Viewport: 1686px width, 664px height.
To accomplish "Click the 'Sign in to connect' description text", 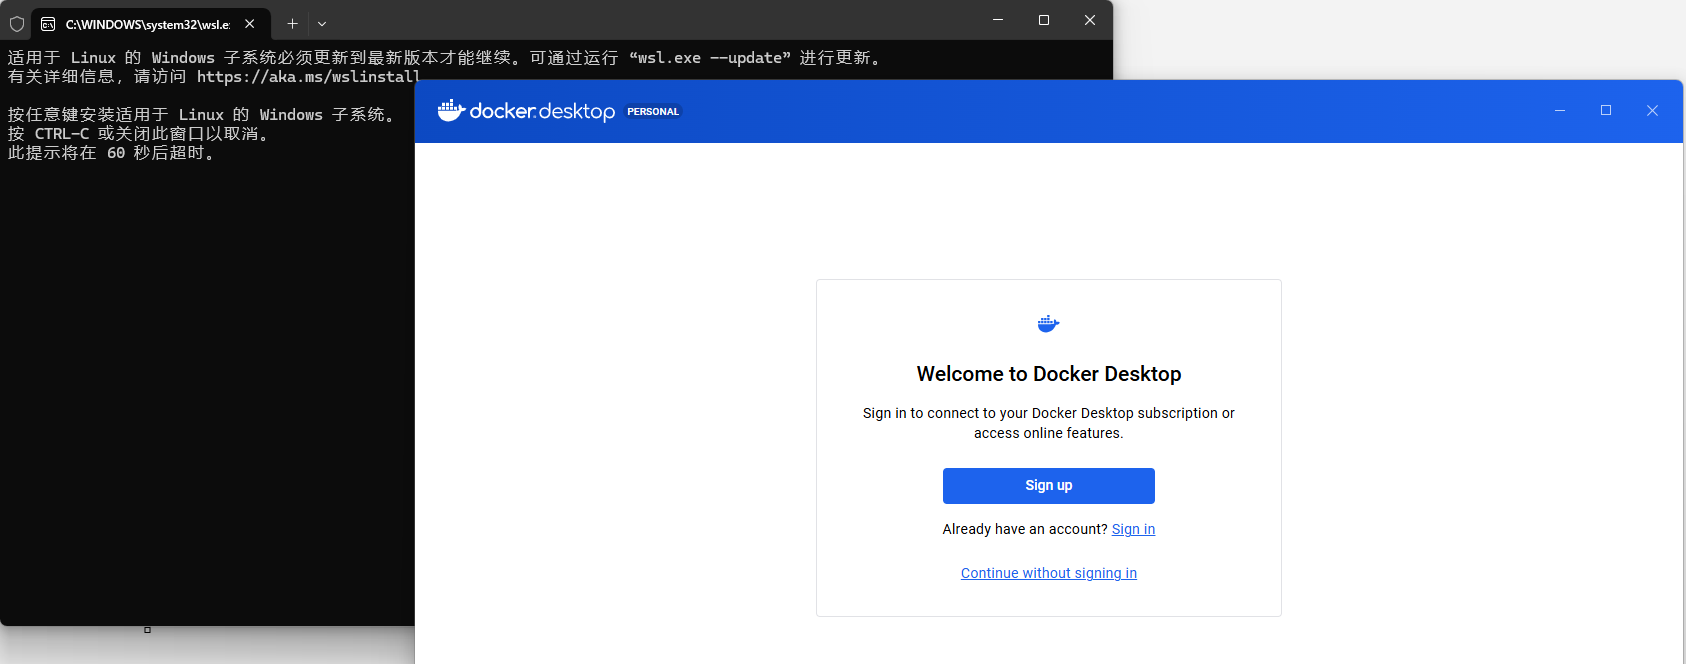I will [x=1049, y=423].
